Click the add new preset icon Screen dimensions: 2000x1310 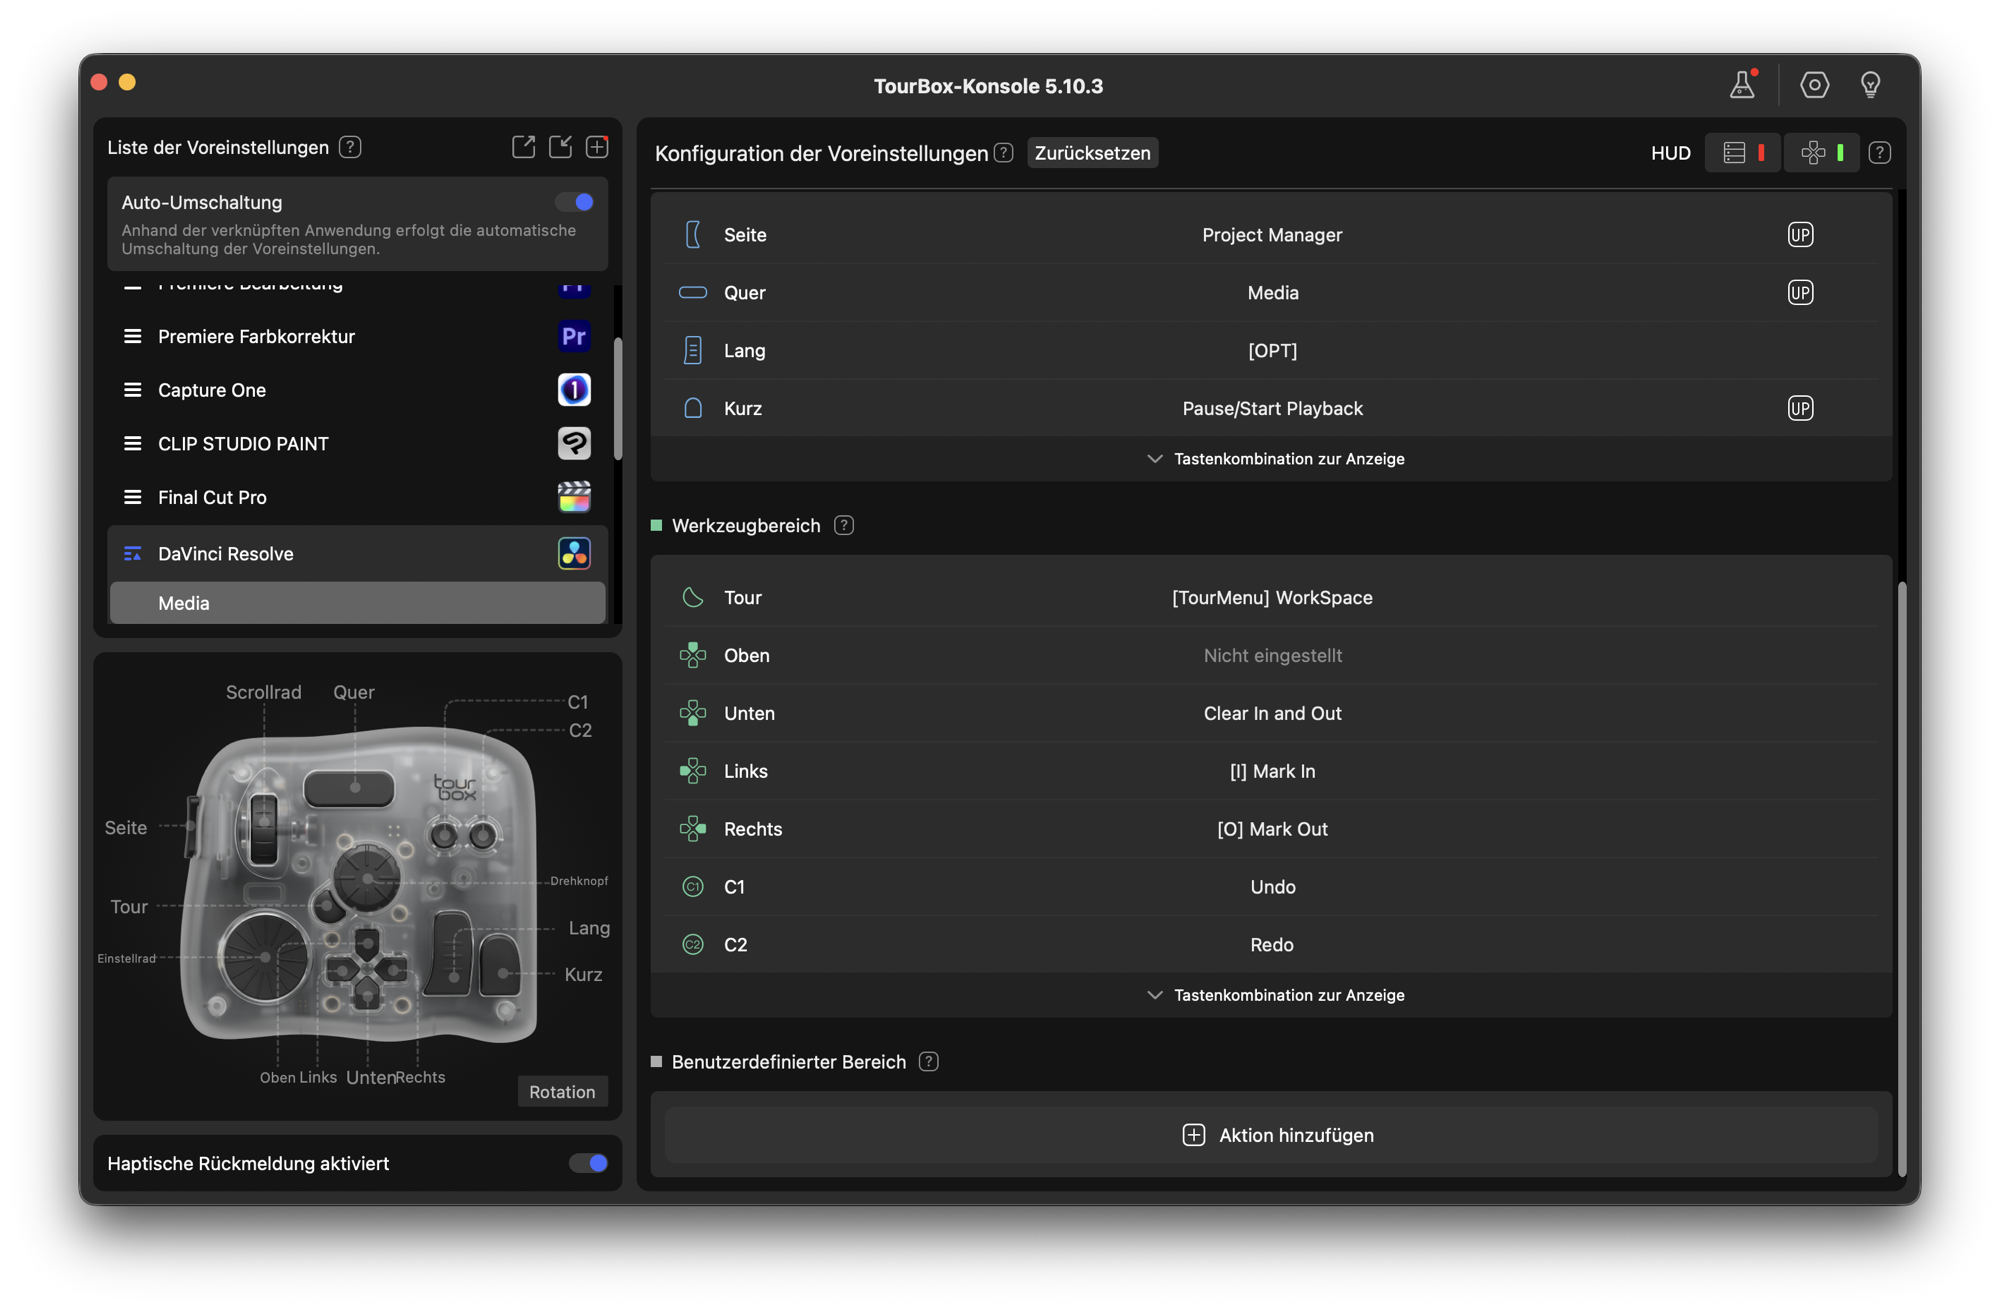597,147
